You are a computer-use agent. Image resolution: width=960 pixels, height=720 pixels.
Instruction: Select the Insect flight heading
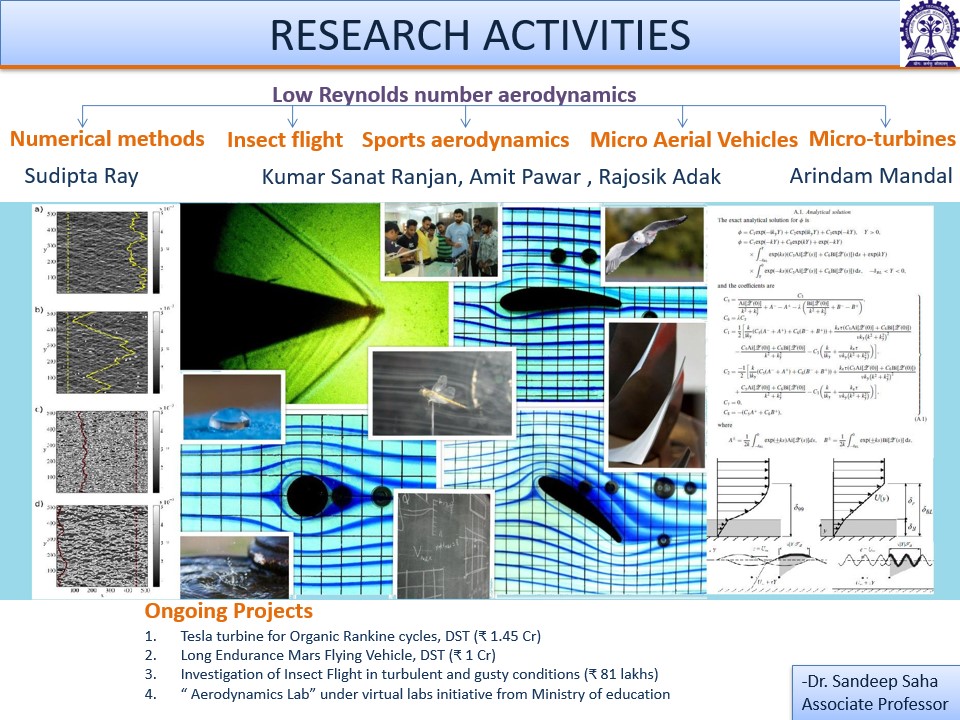[285, 140]
